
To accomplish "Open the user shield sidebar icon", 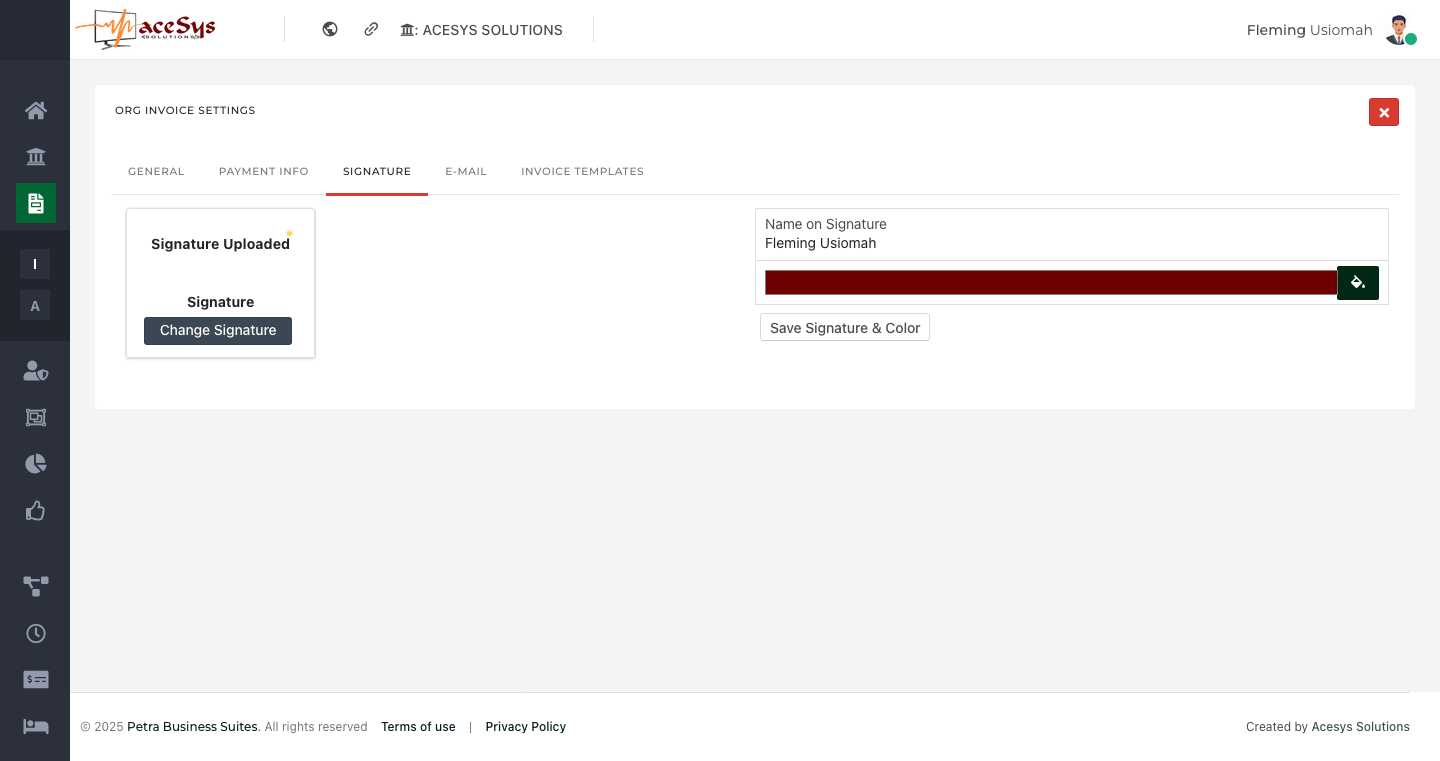I will [x=36, y=371].
